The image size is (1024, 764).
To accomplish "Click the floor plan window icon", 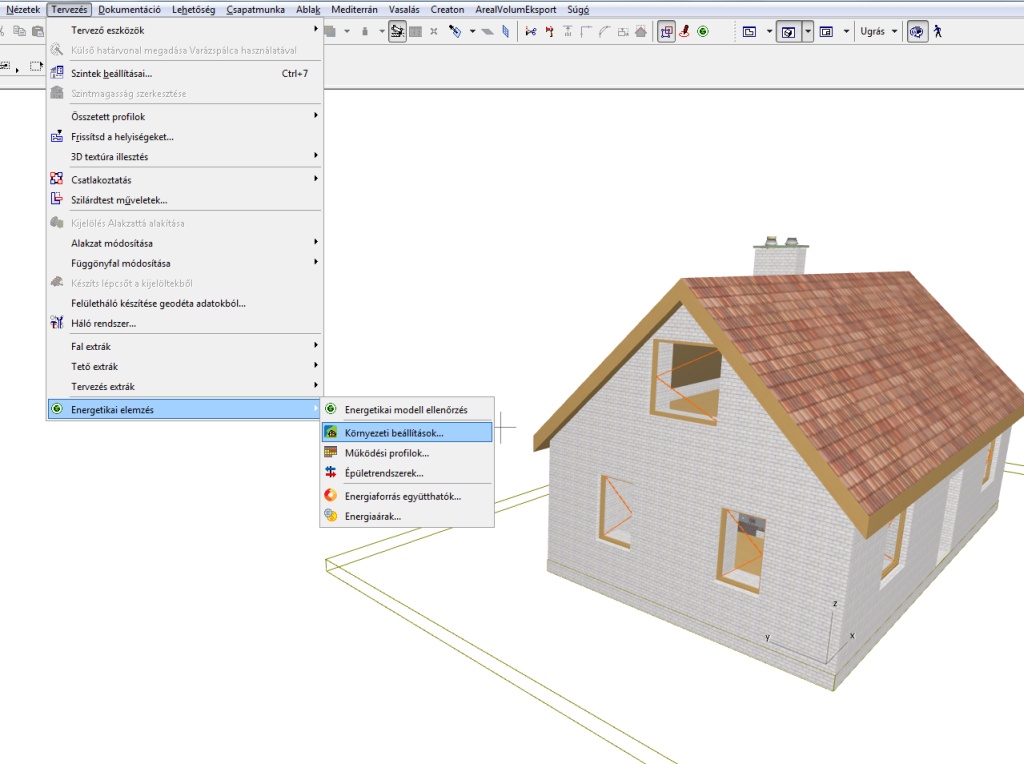I will [x=749, y=31].
